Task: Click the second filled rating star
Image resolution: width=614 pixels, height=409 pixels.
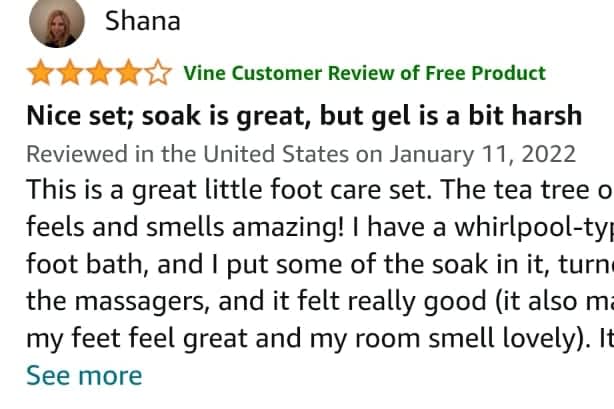Action: pyautogui.click(x=69, y=73)
